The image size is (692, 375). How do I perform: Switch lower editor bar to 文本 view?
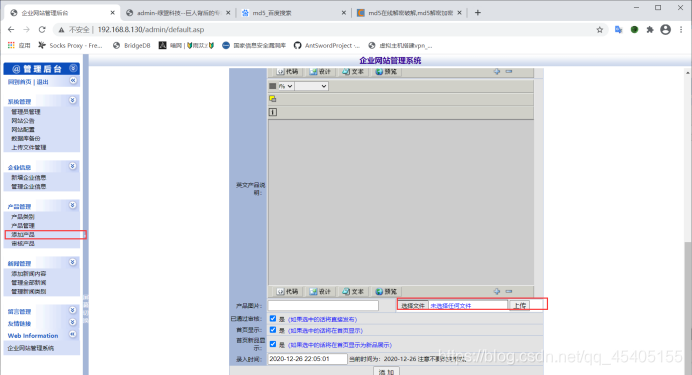click(x=353, y=292)
